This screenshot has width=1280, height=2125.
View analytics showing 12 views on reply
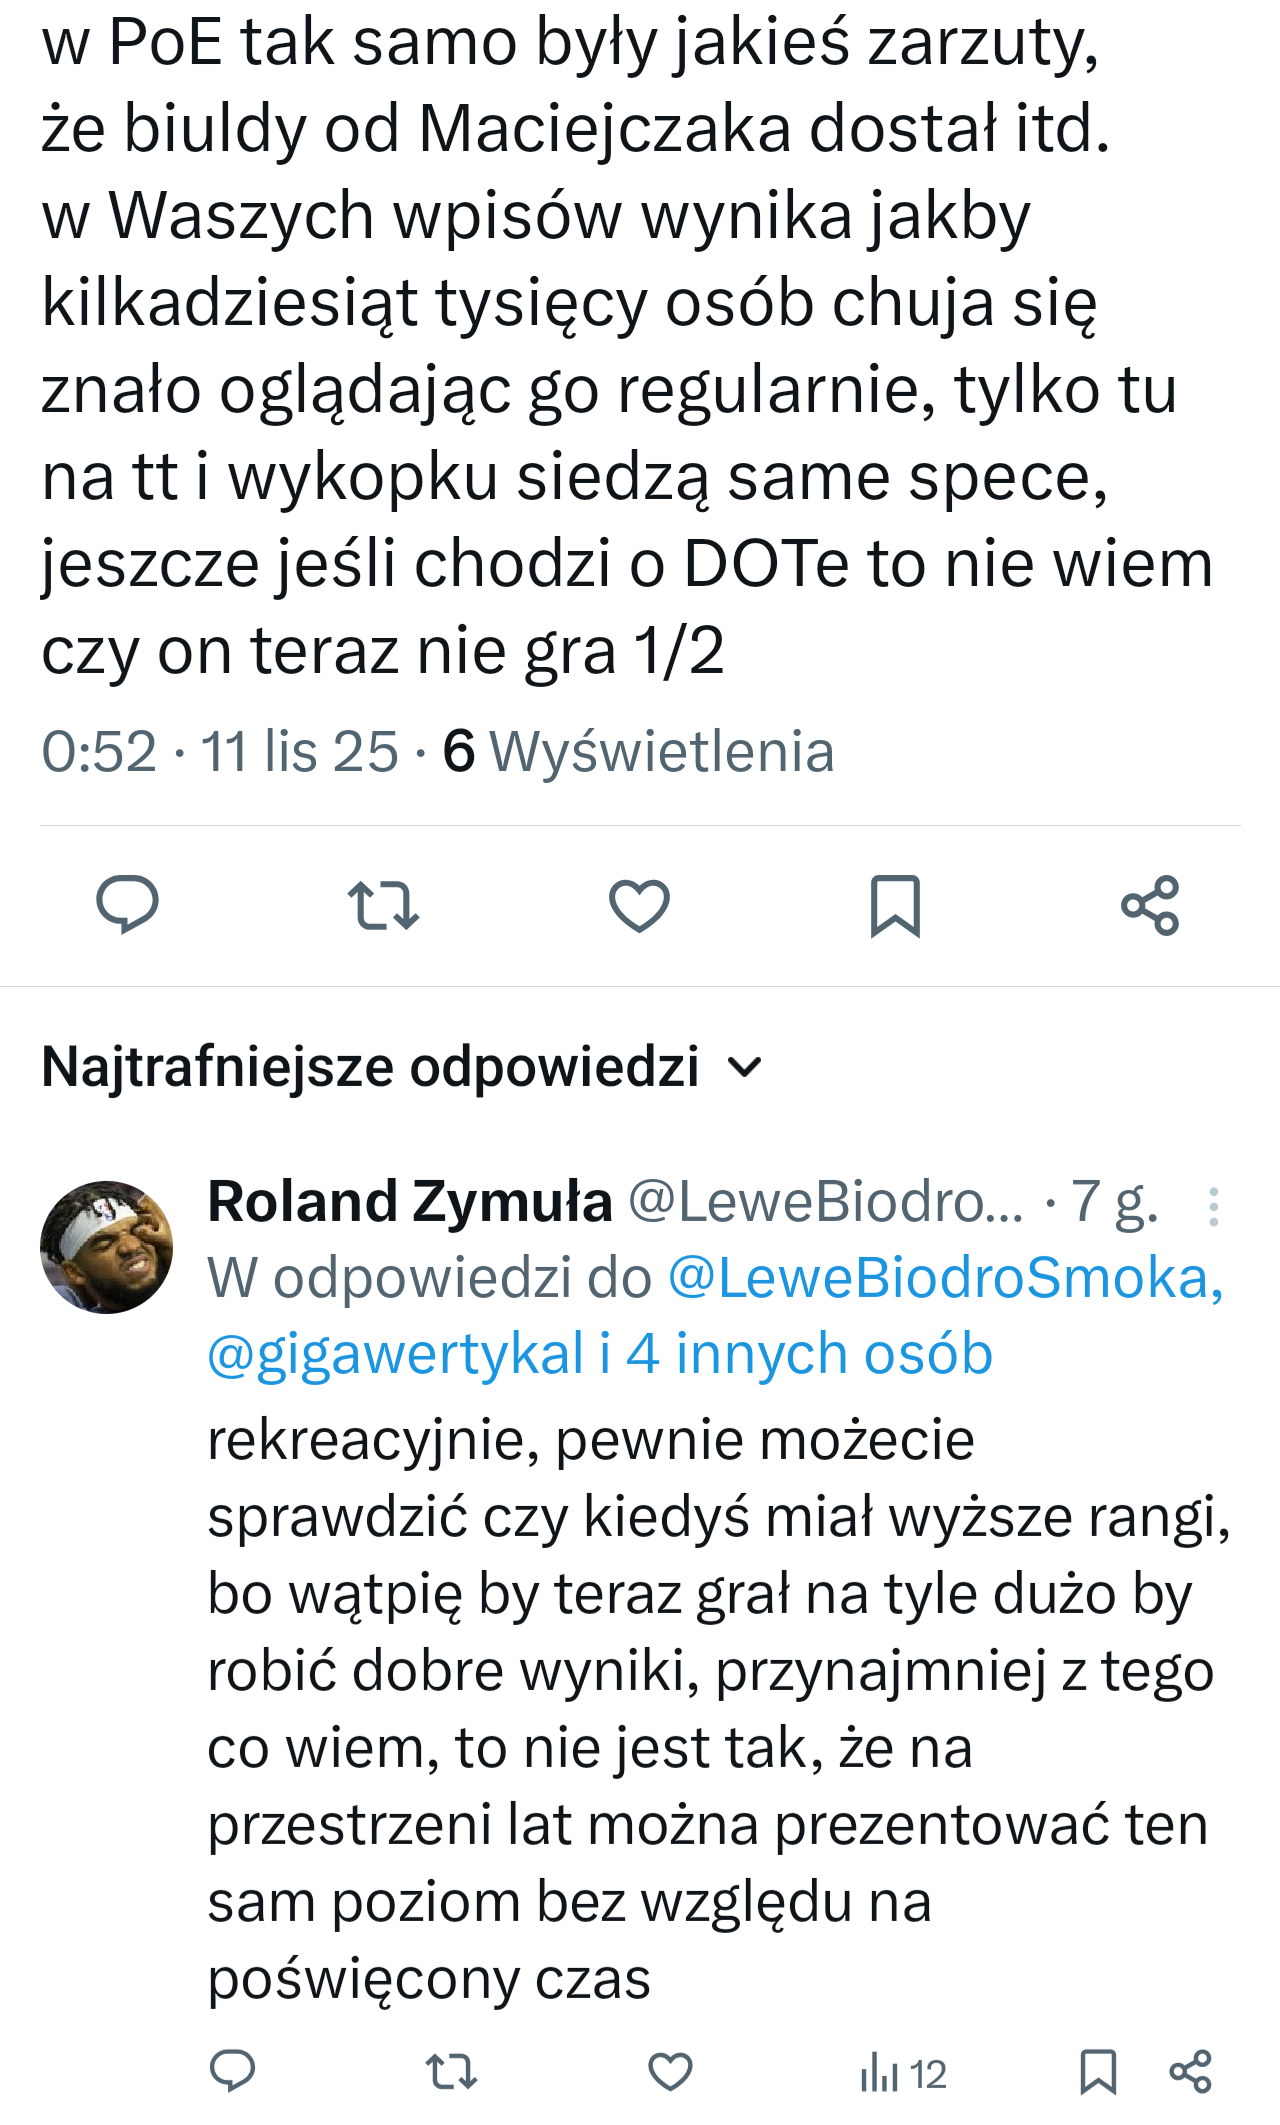pyautogui.click(x=903, y=2073)
